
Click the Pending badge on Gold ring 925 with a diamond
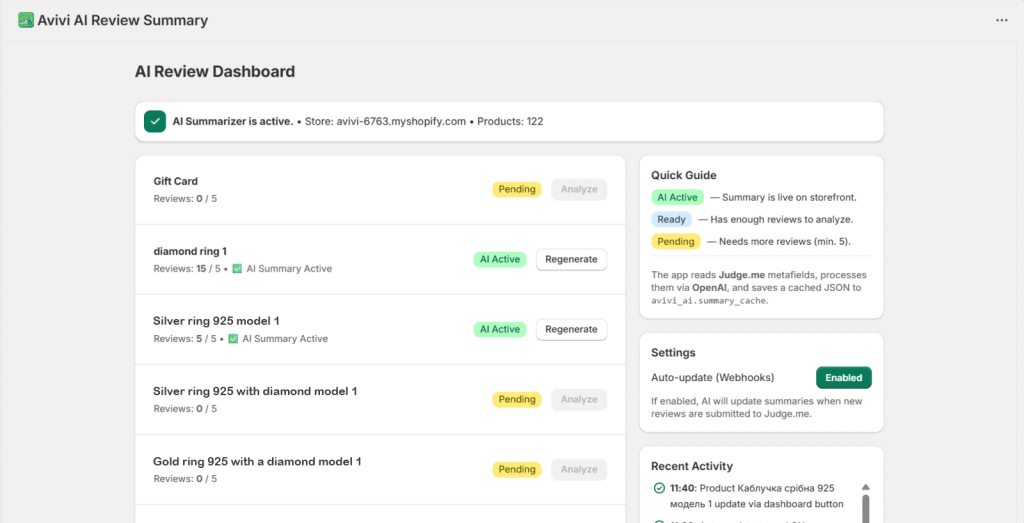(517, 469)
